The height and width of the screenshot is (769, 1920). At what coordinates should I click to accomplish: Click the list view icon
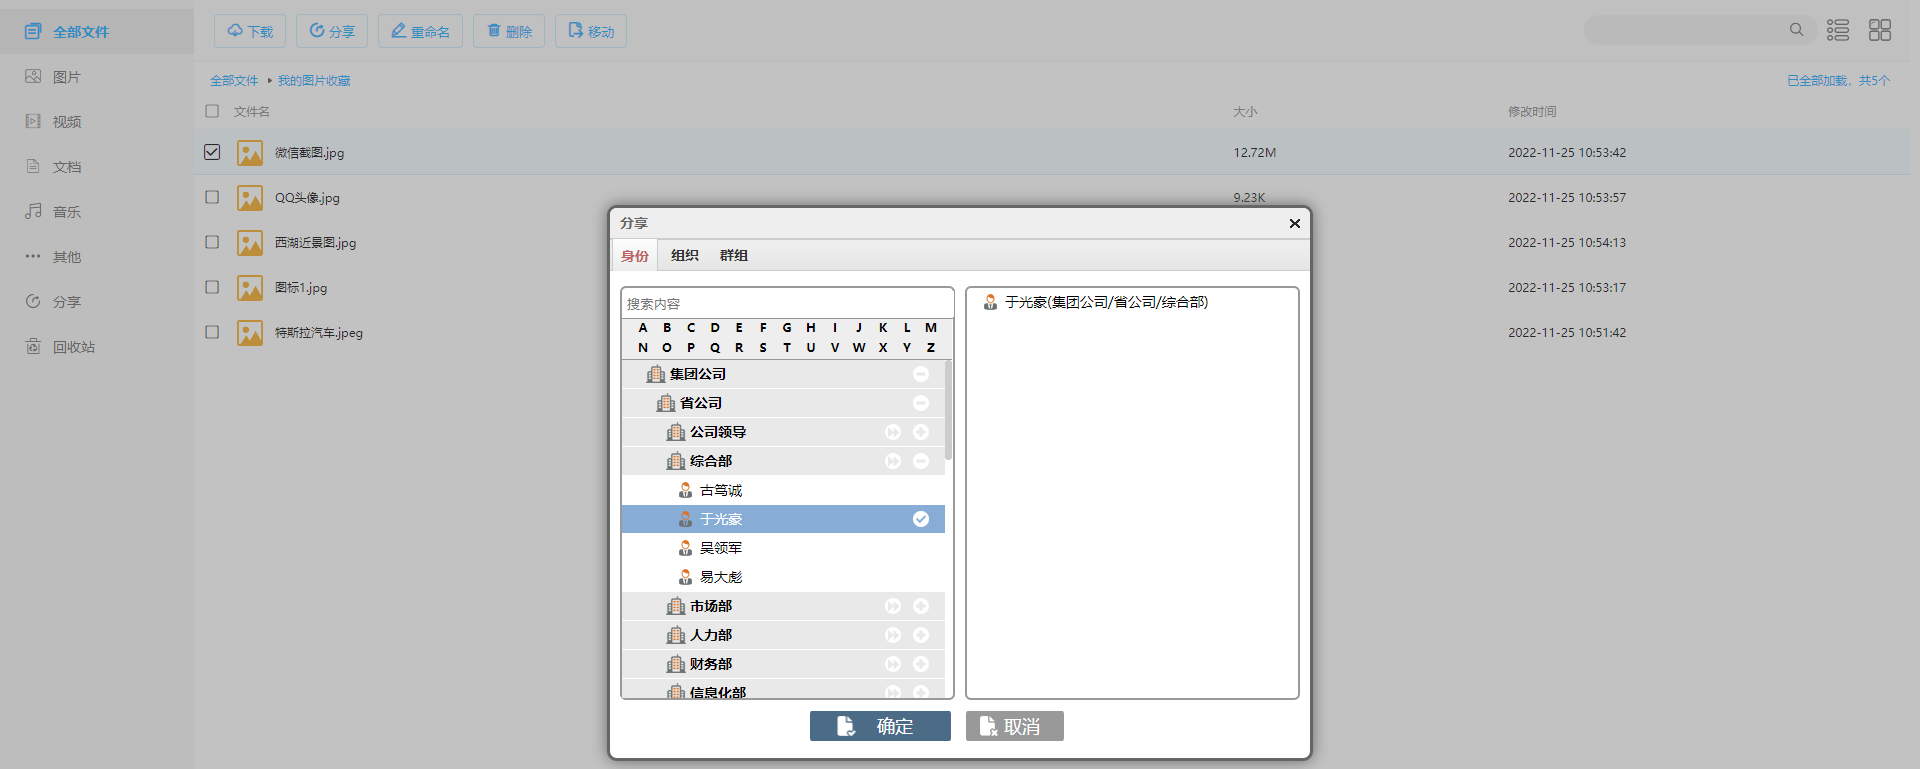click(x=1838, y=30)
